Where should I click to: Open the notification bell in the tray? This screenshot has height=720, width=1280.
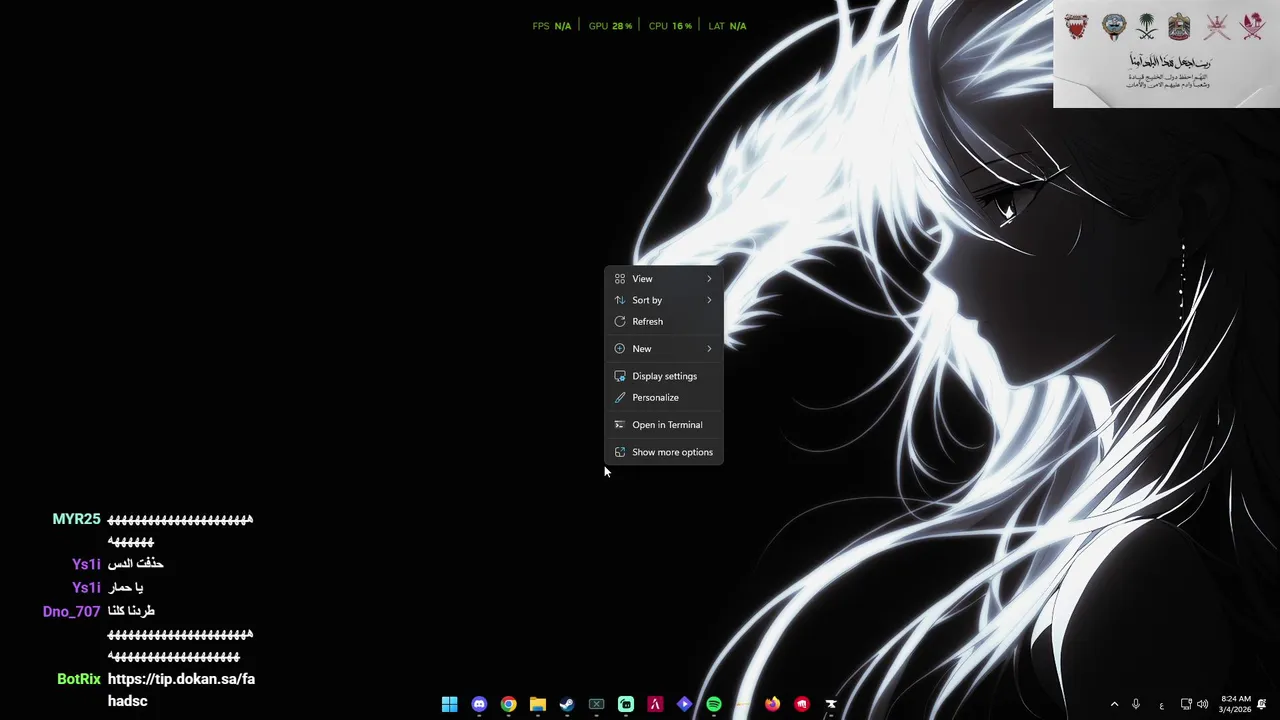(1262, 704)
